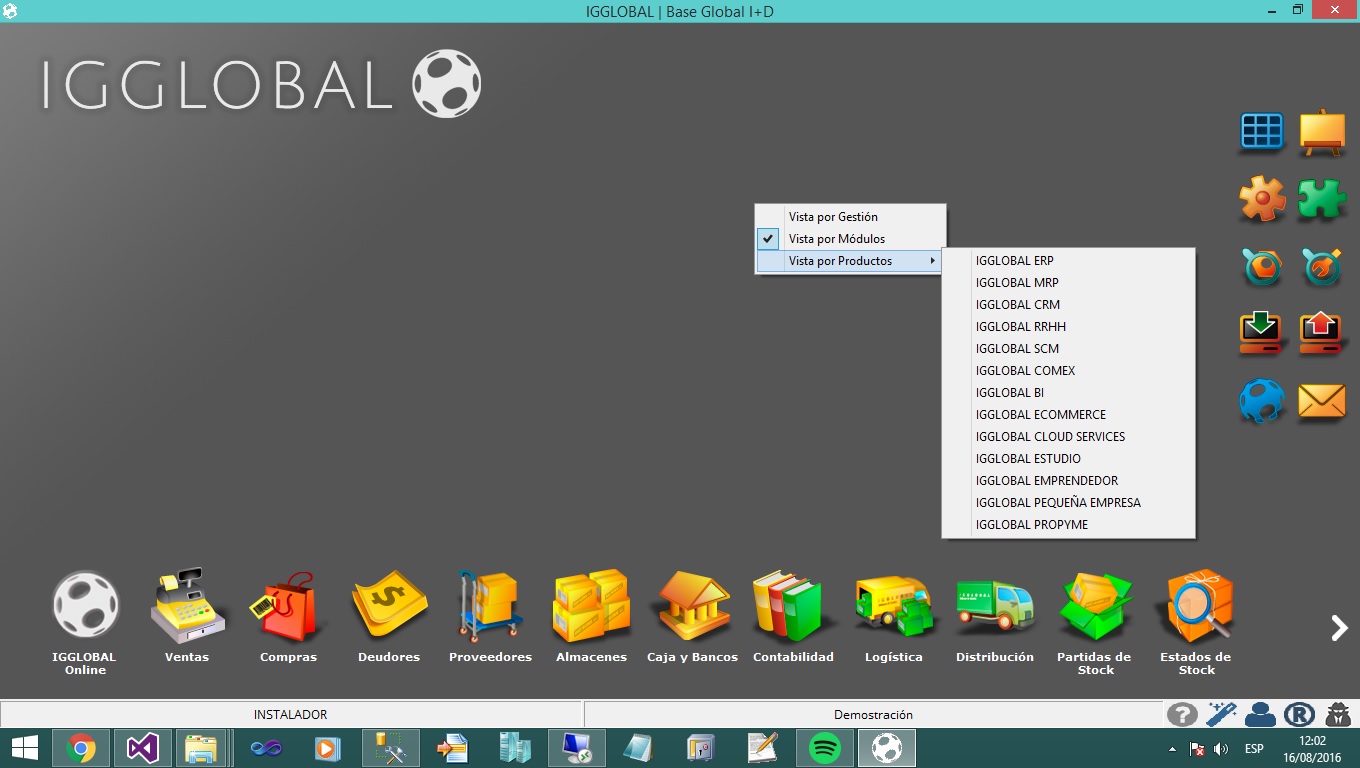Choose IGGLOBAL CRM

[x=1068, y=305]
